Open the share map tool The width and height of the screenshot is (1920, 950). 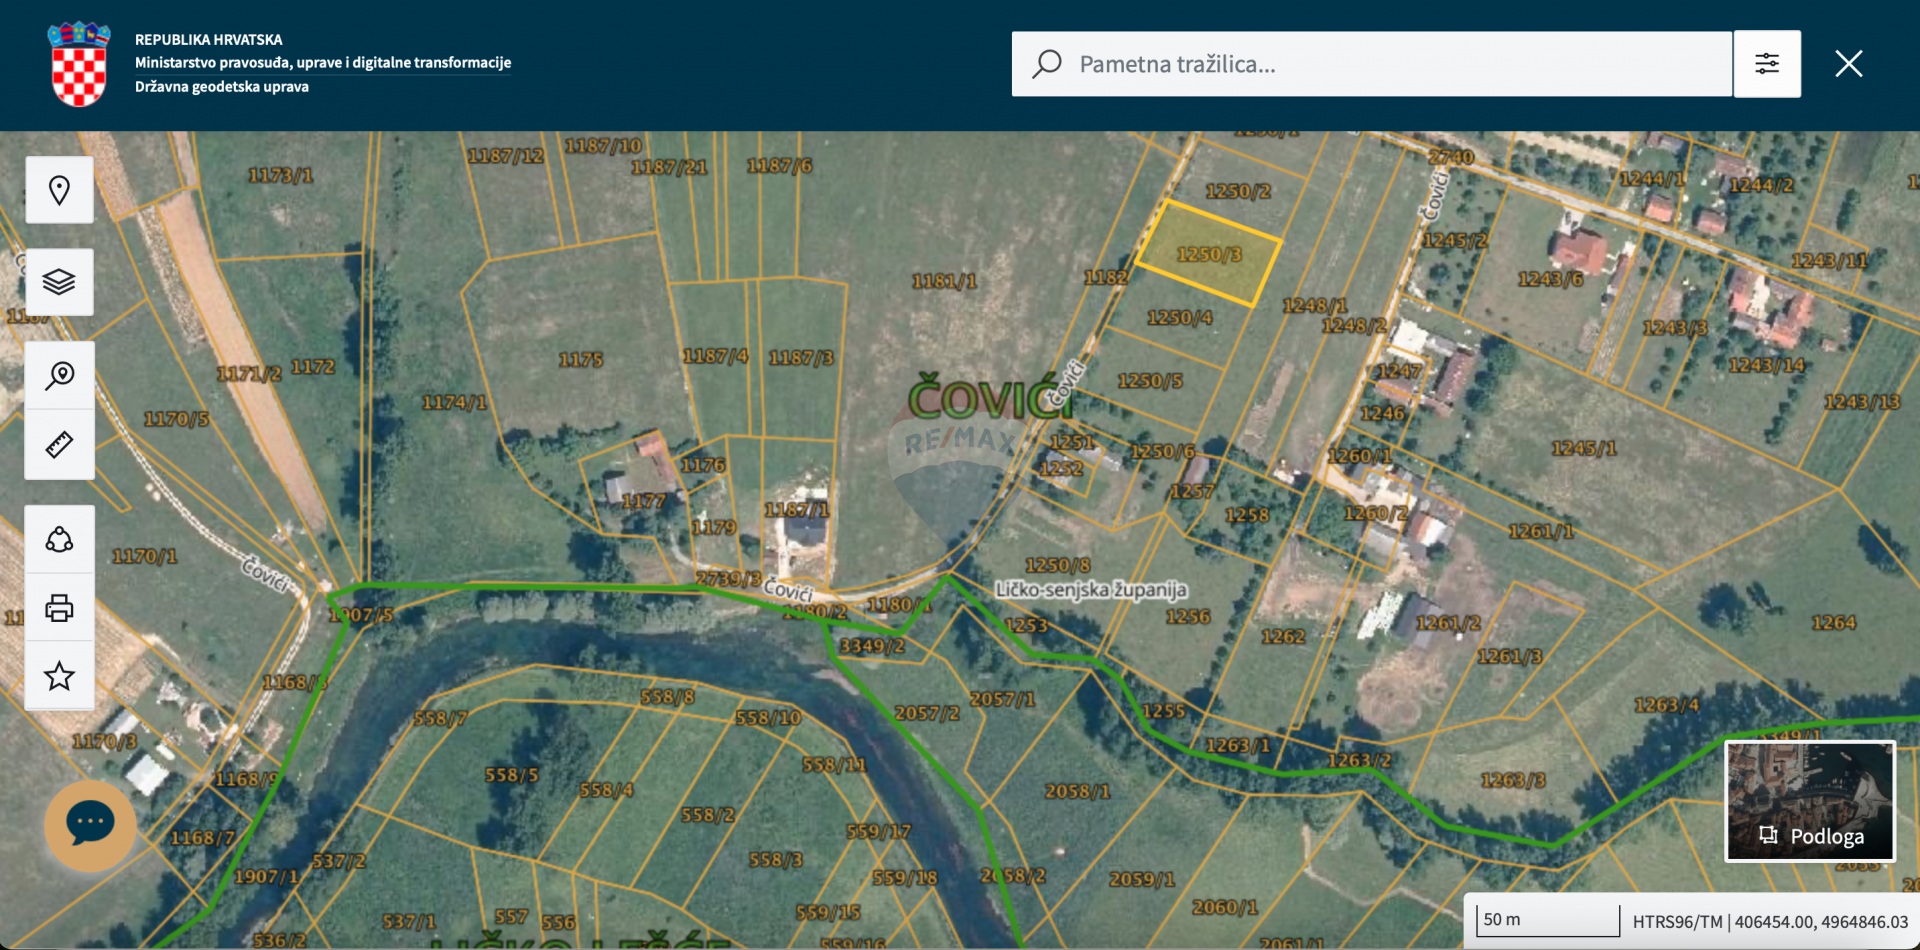pos(60,540)
